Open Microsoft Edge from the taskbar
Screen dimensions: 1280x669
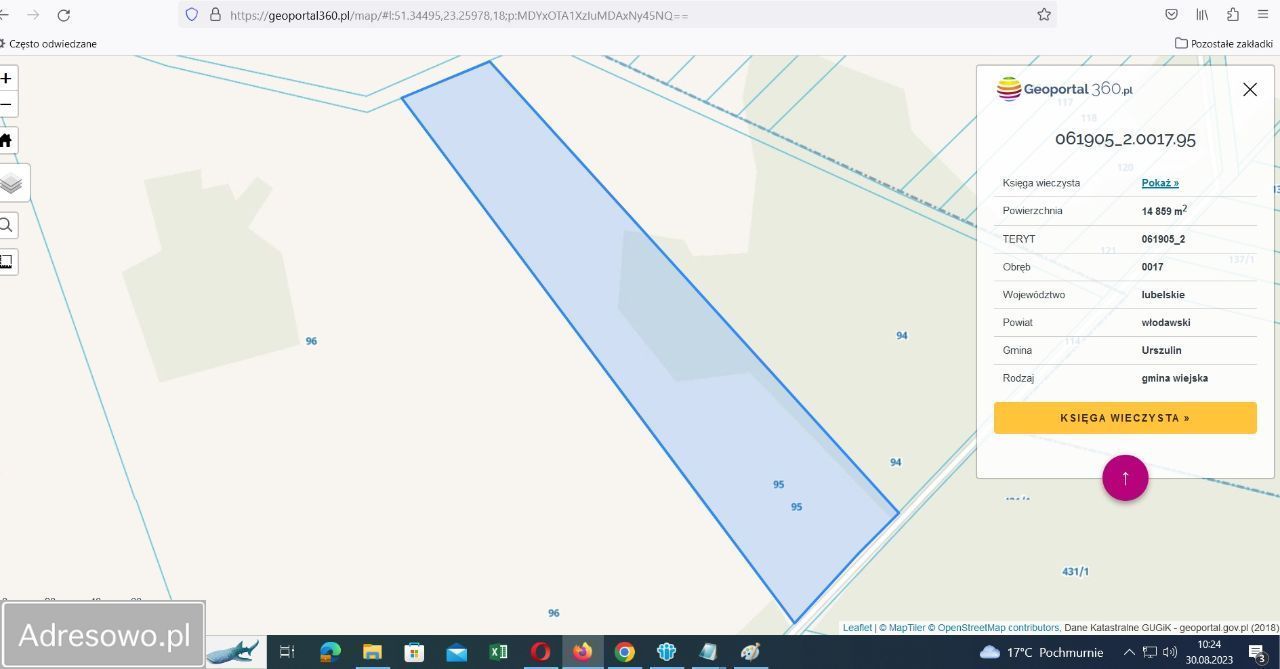[330, 652]
